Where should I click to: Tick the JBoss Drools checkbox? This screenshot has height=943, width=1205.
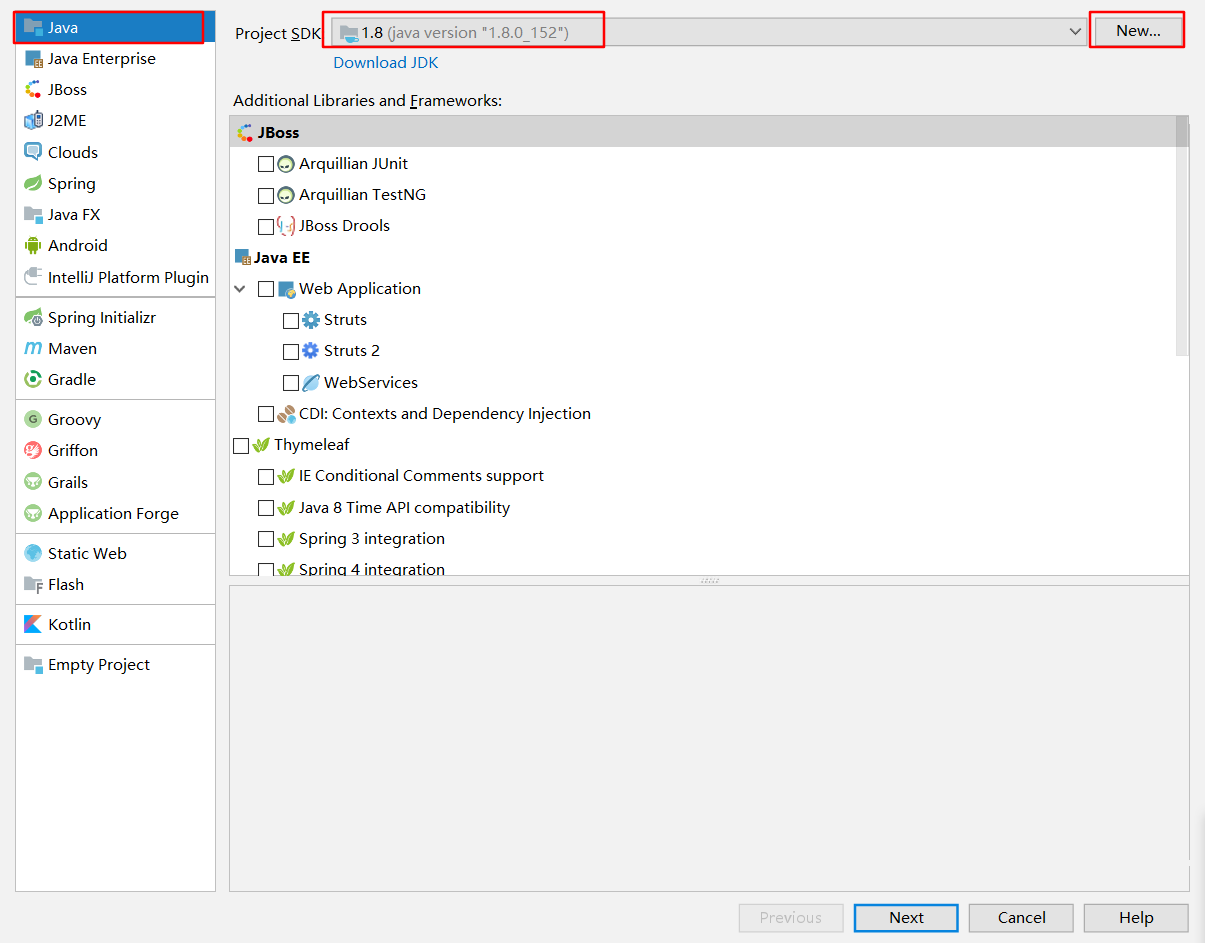(266, 226)
